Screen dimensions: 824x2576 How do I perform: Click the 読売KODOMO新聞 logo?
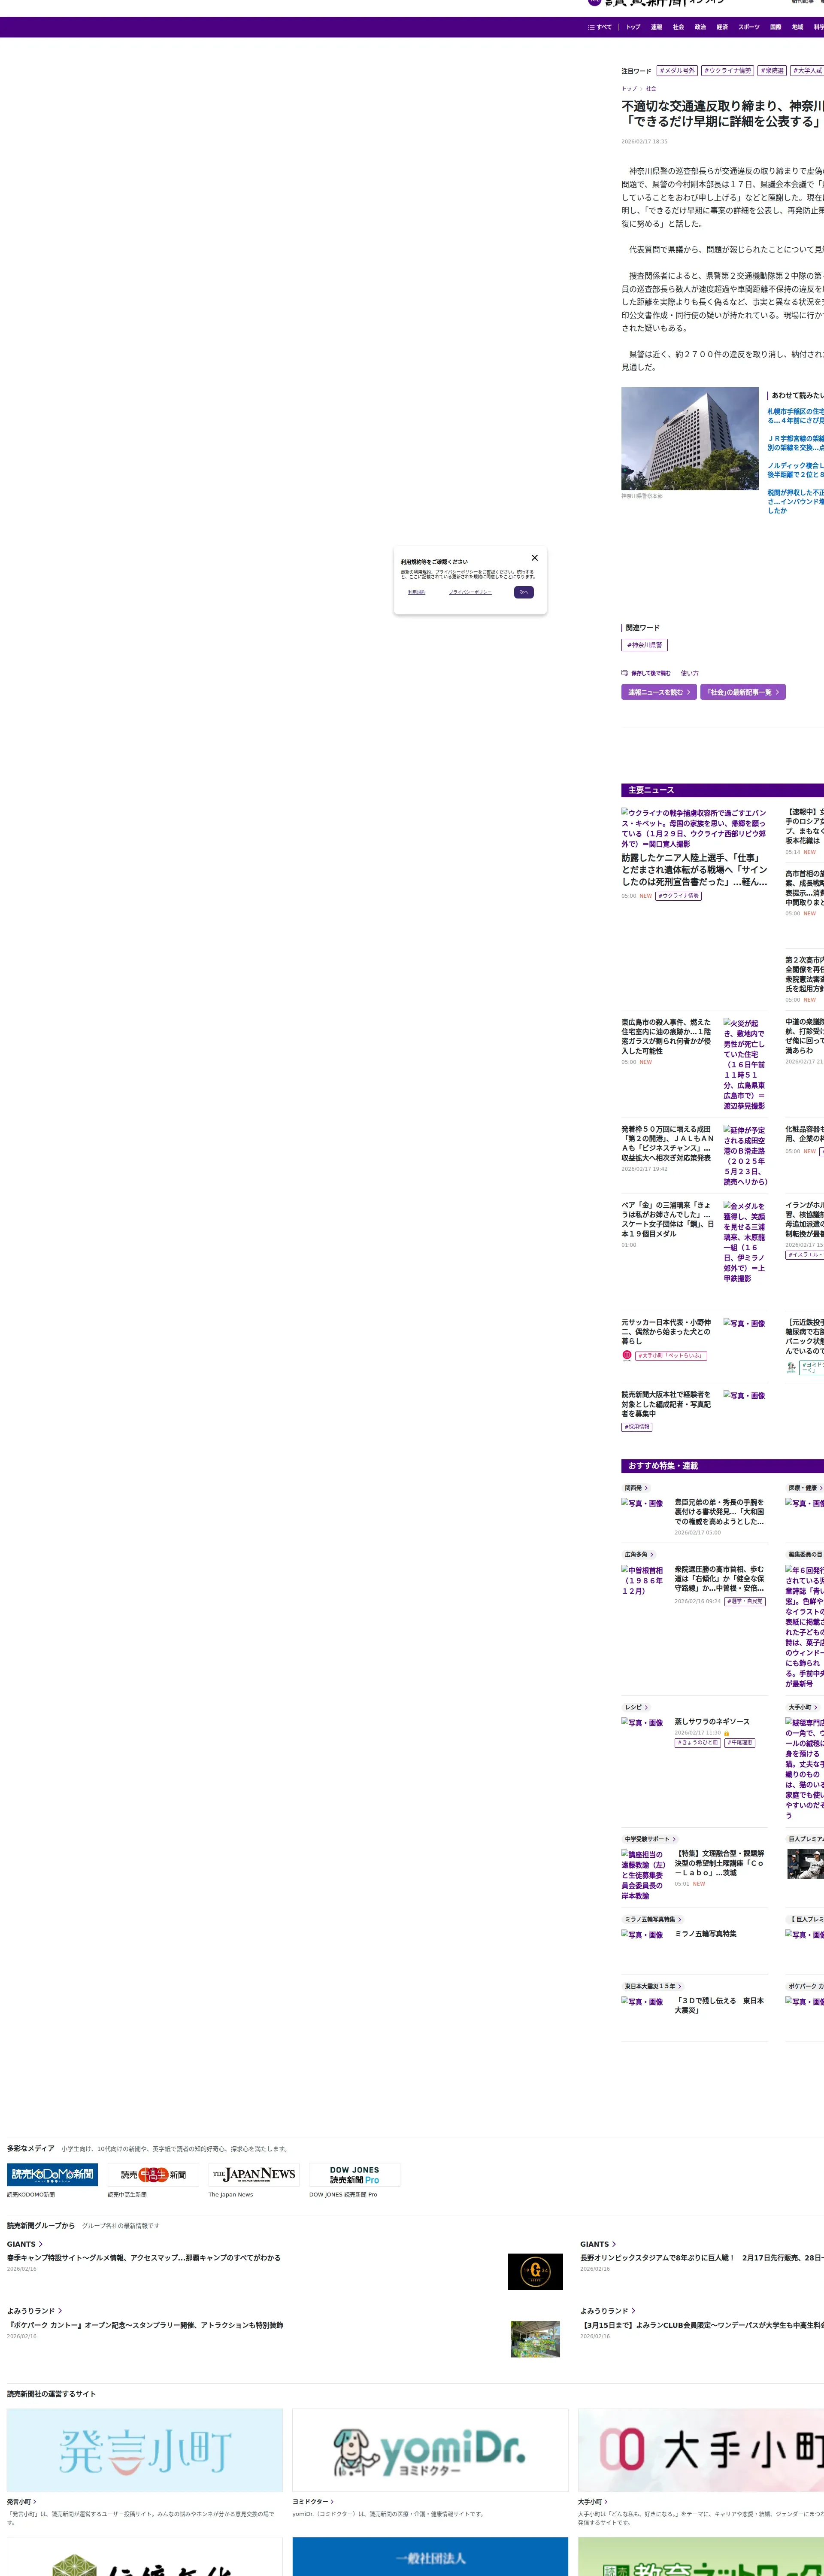tap(52, 2174)
